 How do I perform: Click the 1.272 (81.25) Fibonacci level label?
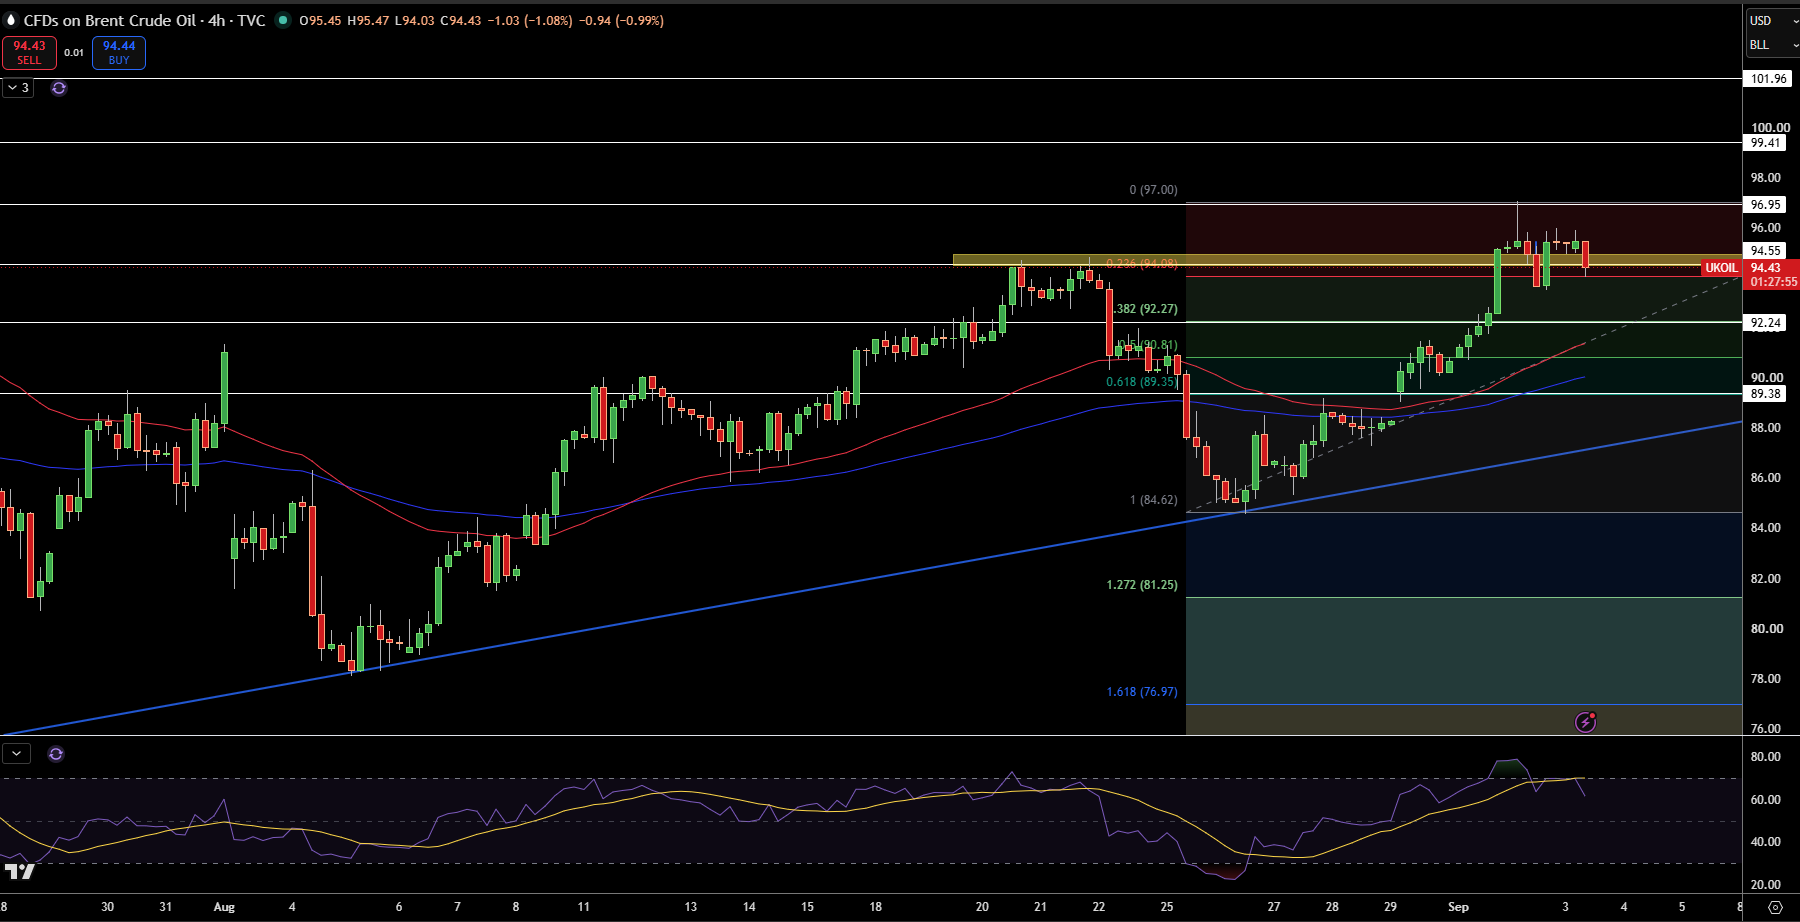coord(1142,585)
